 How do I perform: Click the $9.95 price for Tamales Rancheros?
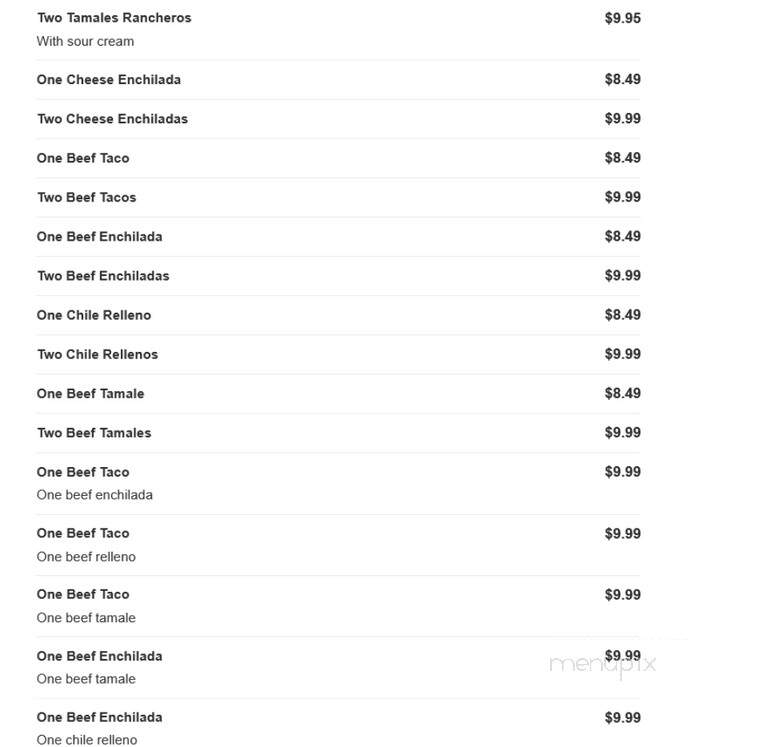[622, 18]
